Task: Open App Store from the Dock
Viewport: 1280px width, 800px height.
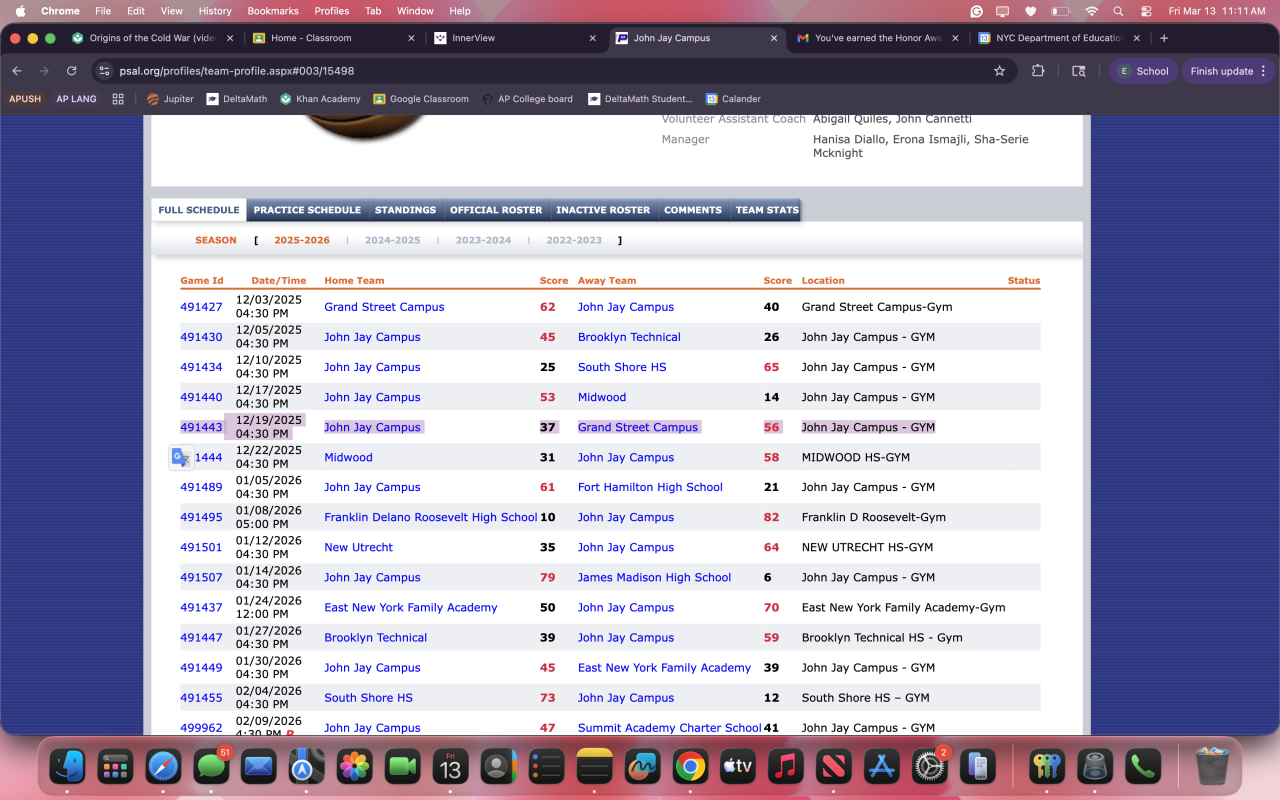Action: tap(882, 767)
